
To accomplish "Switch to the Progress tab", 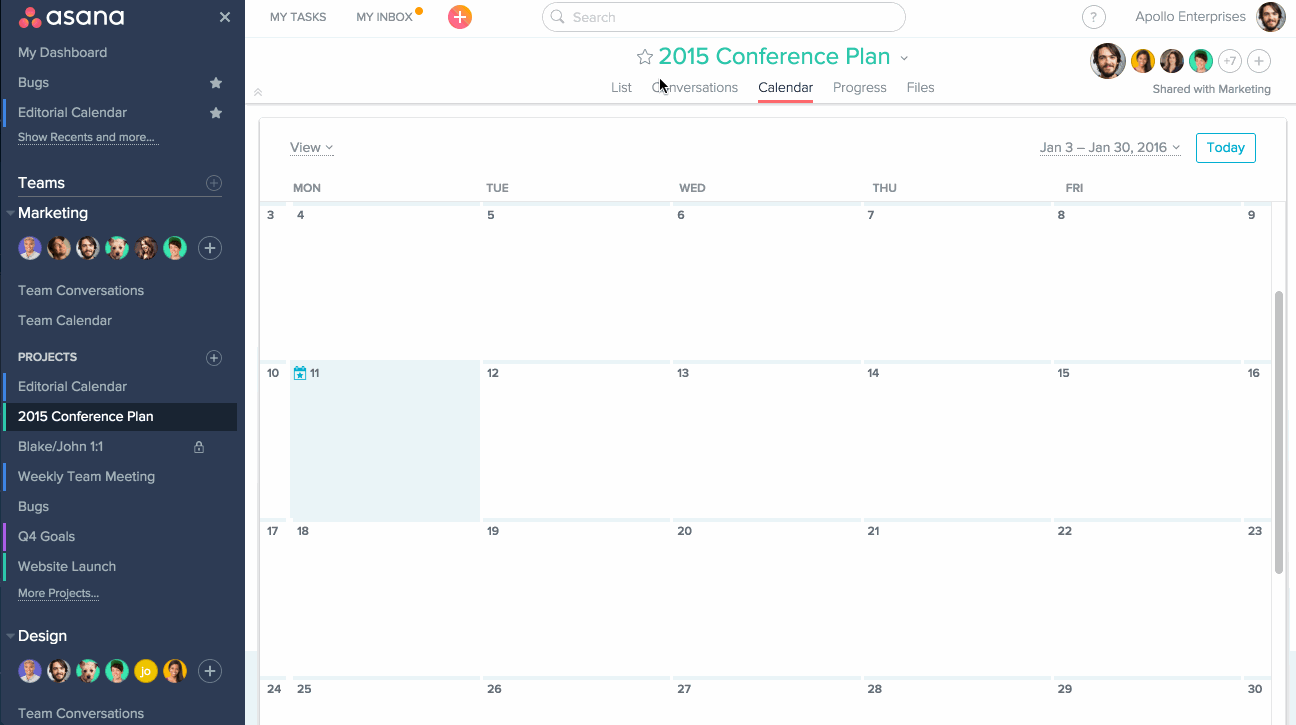I will 859,88.
